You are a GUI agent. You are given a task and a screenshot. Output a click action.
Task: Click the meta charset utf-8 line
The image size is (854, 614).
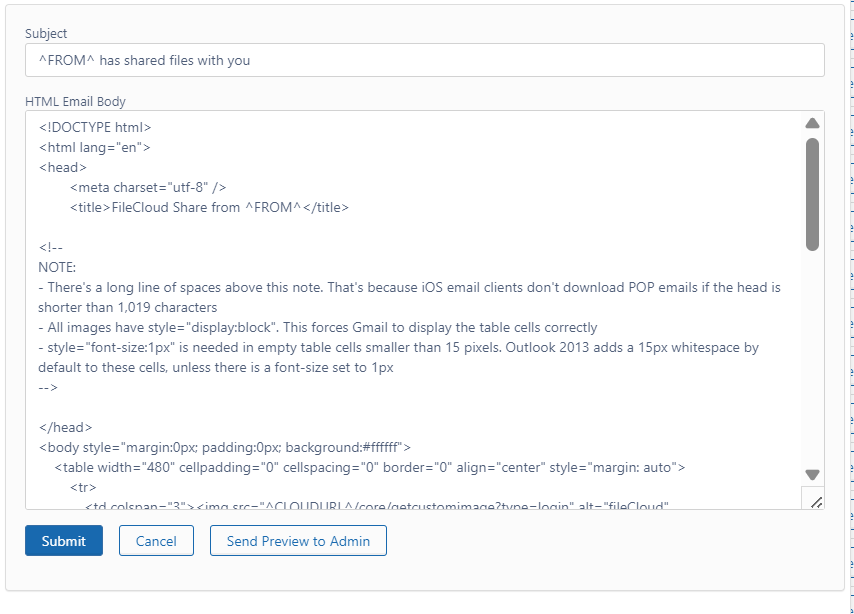[148, 187]
